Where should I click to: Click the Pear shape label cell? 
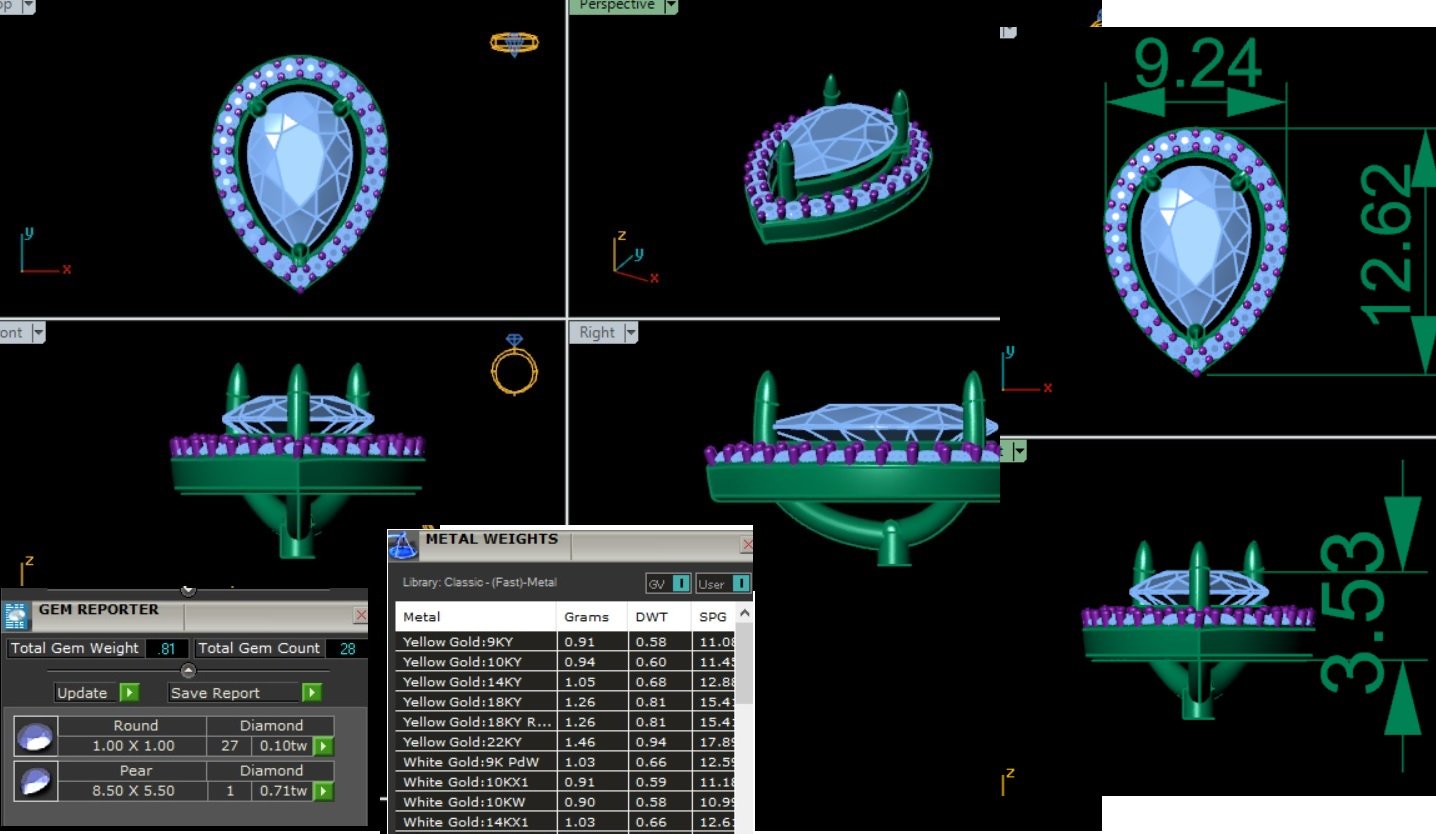pos(135,771)
